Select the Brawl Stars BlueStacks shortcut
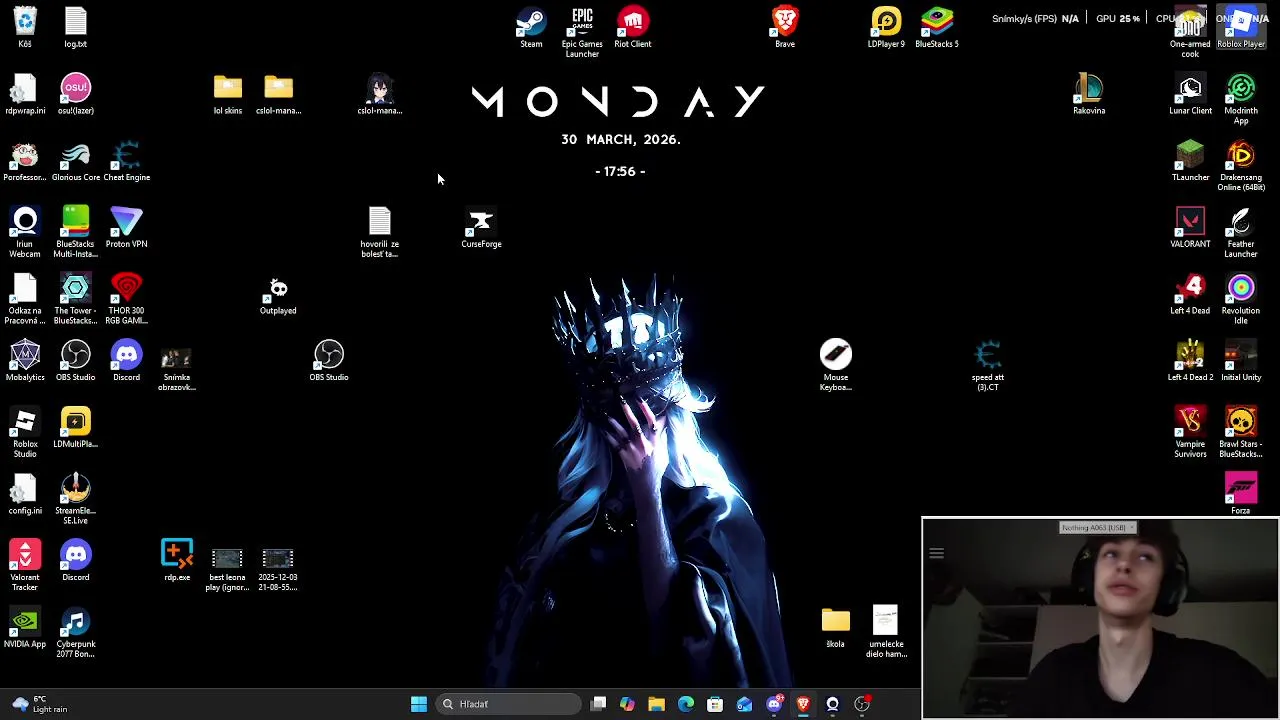This screenshot has width=1280, height=720. coord(1241,432)
